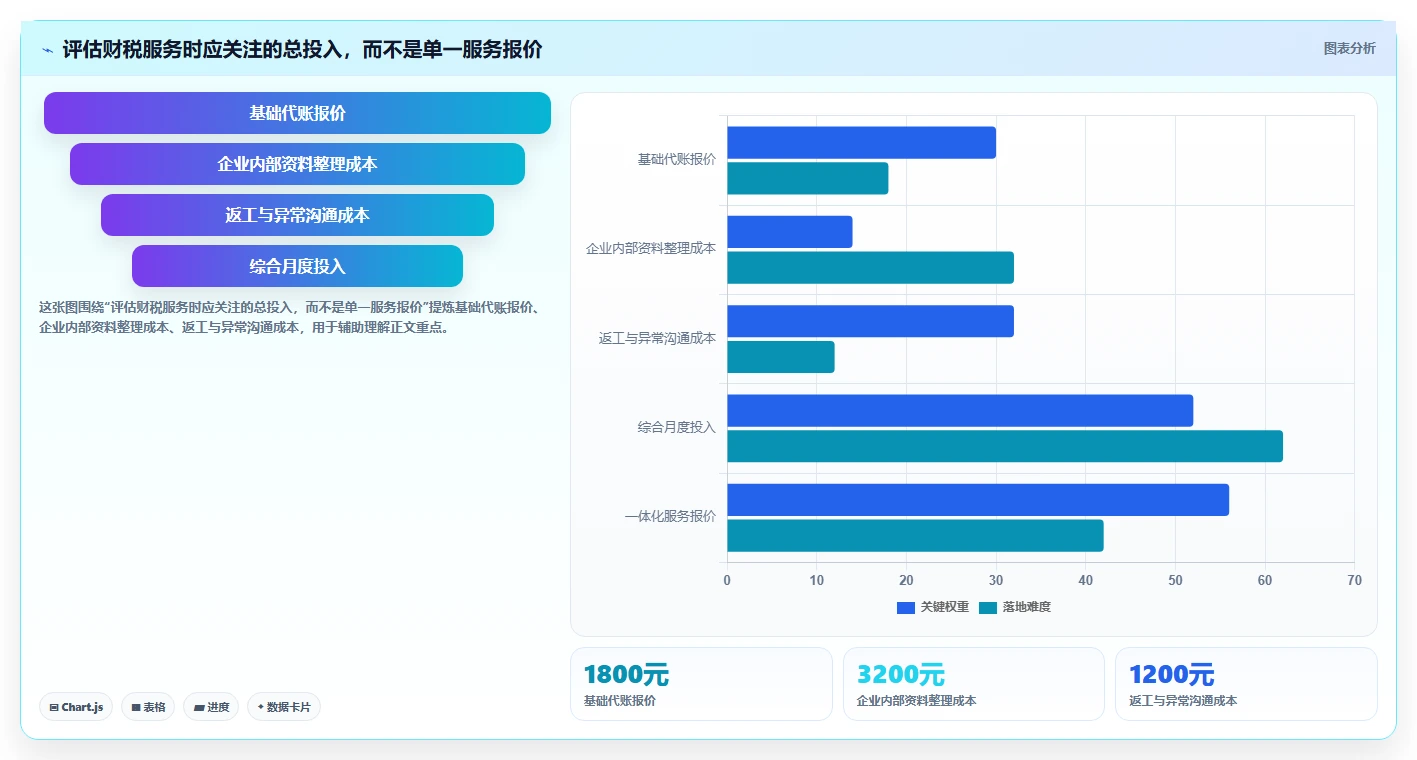This screenshot has width=1417, height=760.
Task: Click the teal 综合月度投入 chart bar
Action: pos(1005,446)
